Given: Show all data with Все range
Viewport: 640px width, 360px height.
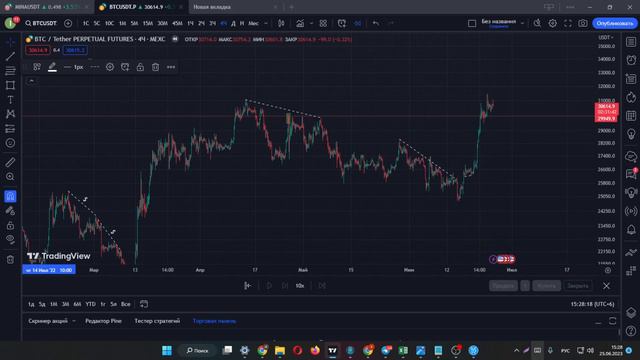Looking at the screenshot, I should pos(126,304).
